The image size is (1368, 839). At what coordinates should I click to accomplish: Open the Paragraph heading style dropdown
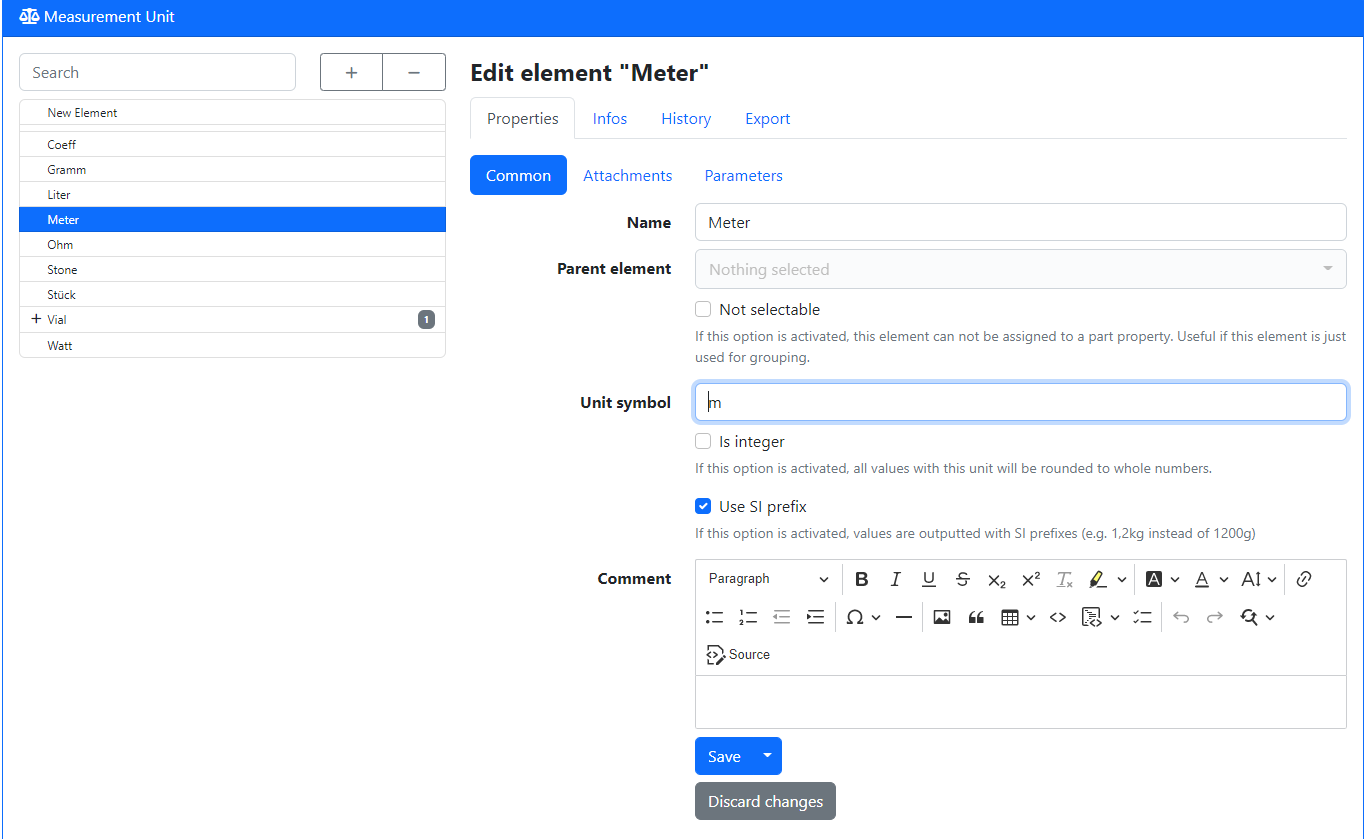[768, 579]
